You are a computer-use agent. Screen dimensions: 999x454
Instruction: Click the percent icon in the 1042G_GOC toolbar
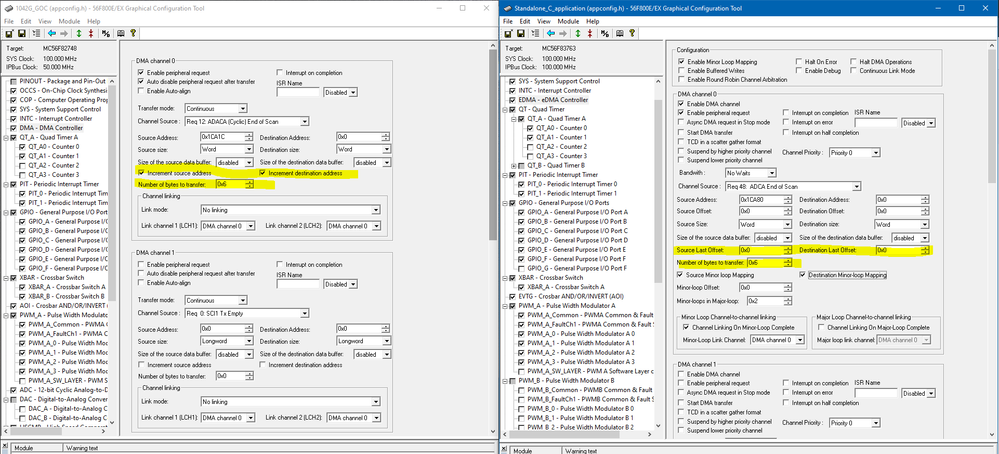click(x=105, y=32)
